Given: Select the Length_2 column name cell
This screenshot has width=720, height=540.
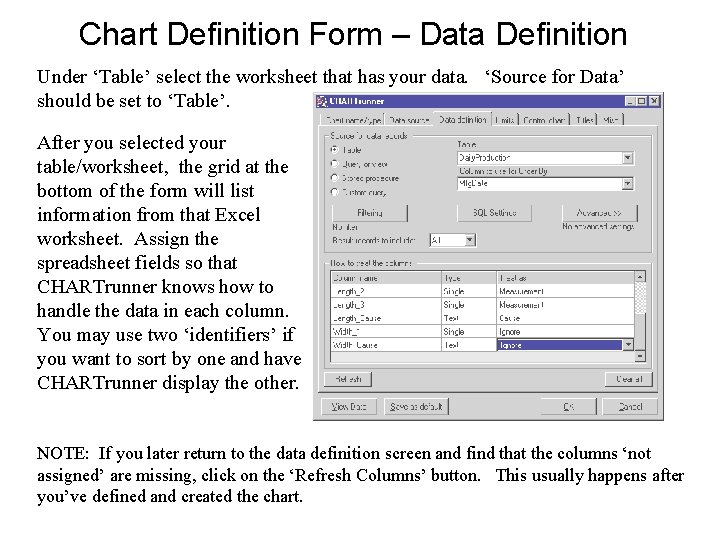Looking at the screenshot, I should click(x=386, y=291).
